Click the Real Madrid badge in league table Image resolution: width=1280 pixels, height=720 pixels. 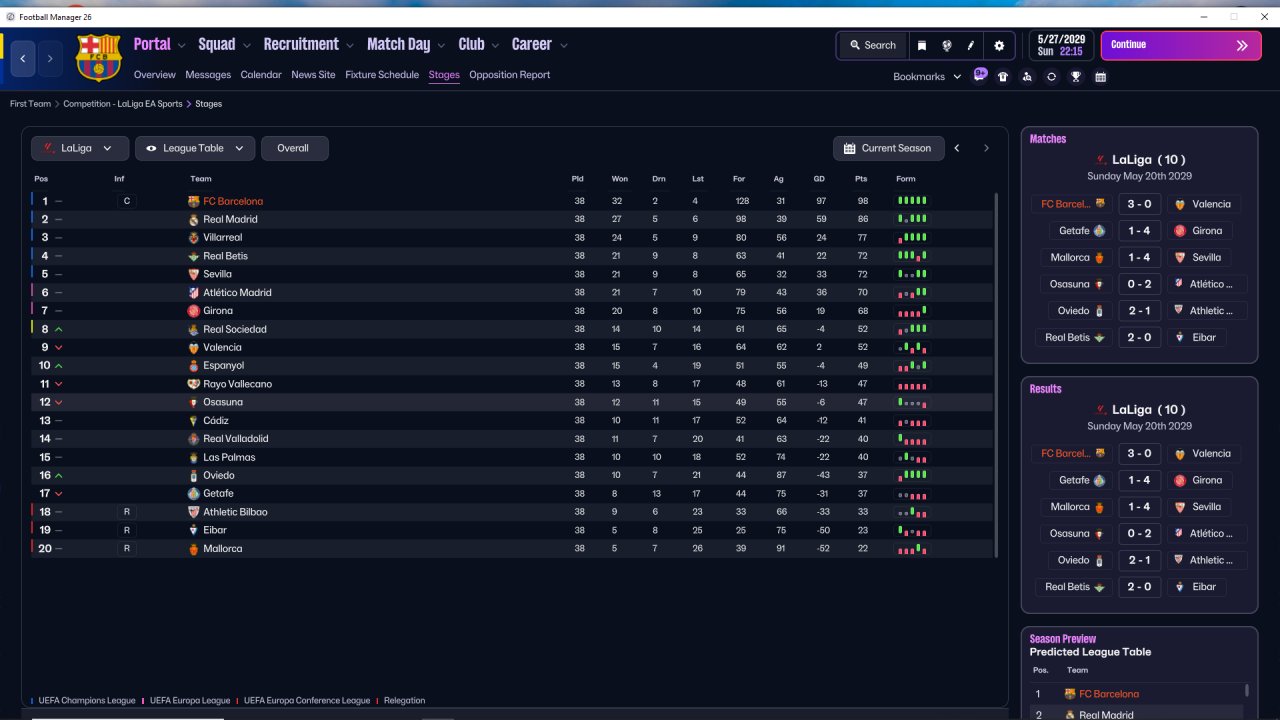point(194,220)
